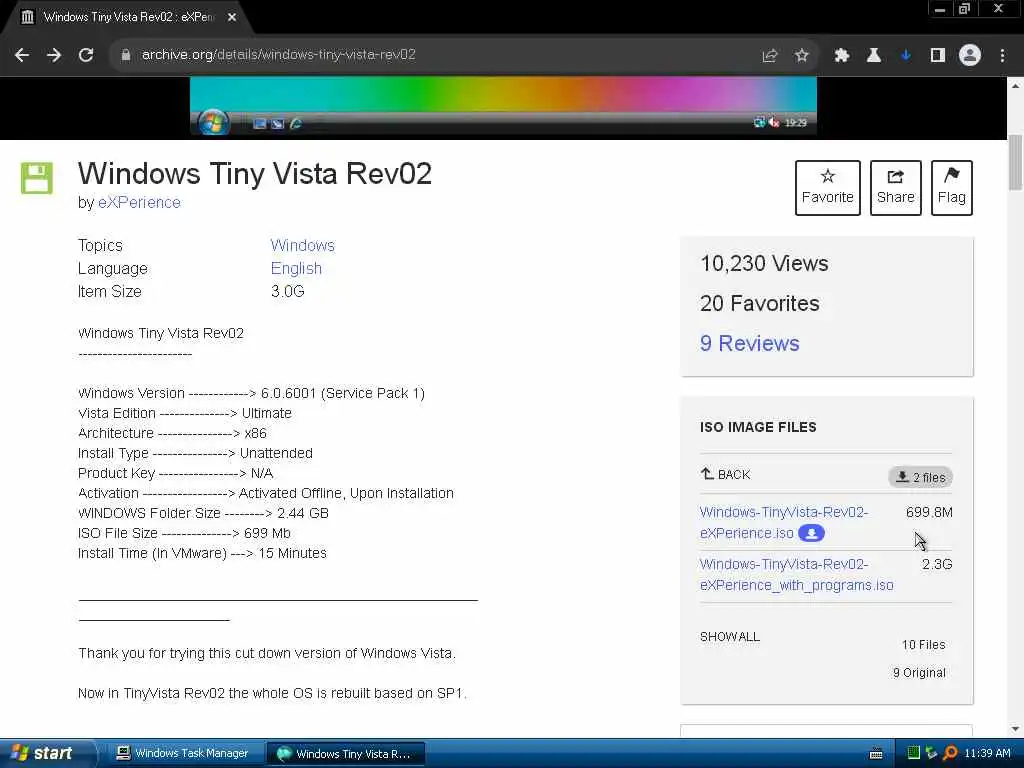This screenshot has width=1024, height=768.
Task: Click the Chrome Labs flask icon
Action: (874, 56)
